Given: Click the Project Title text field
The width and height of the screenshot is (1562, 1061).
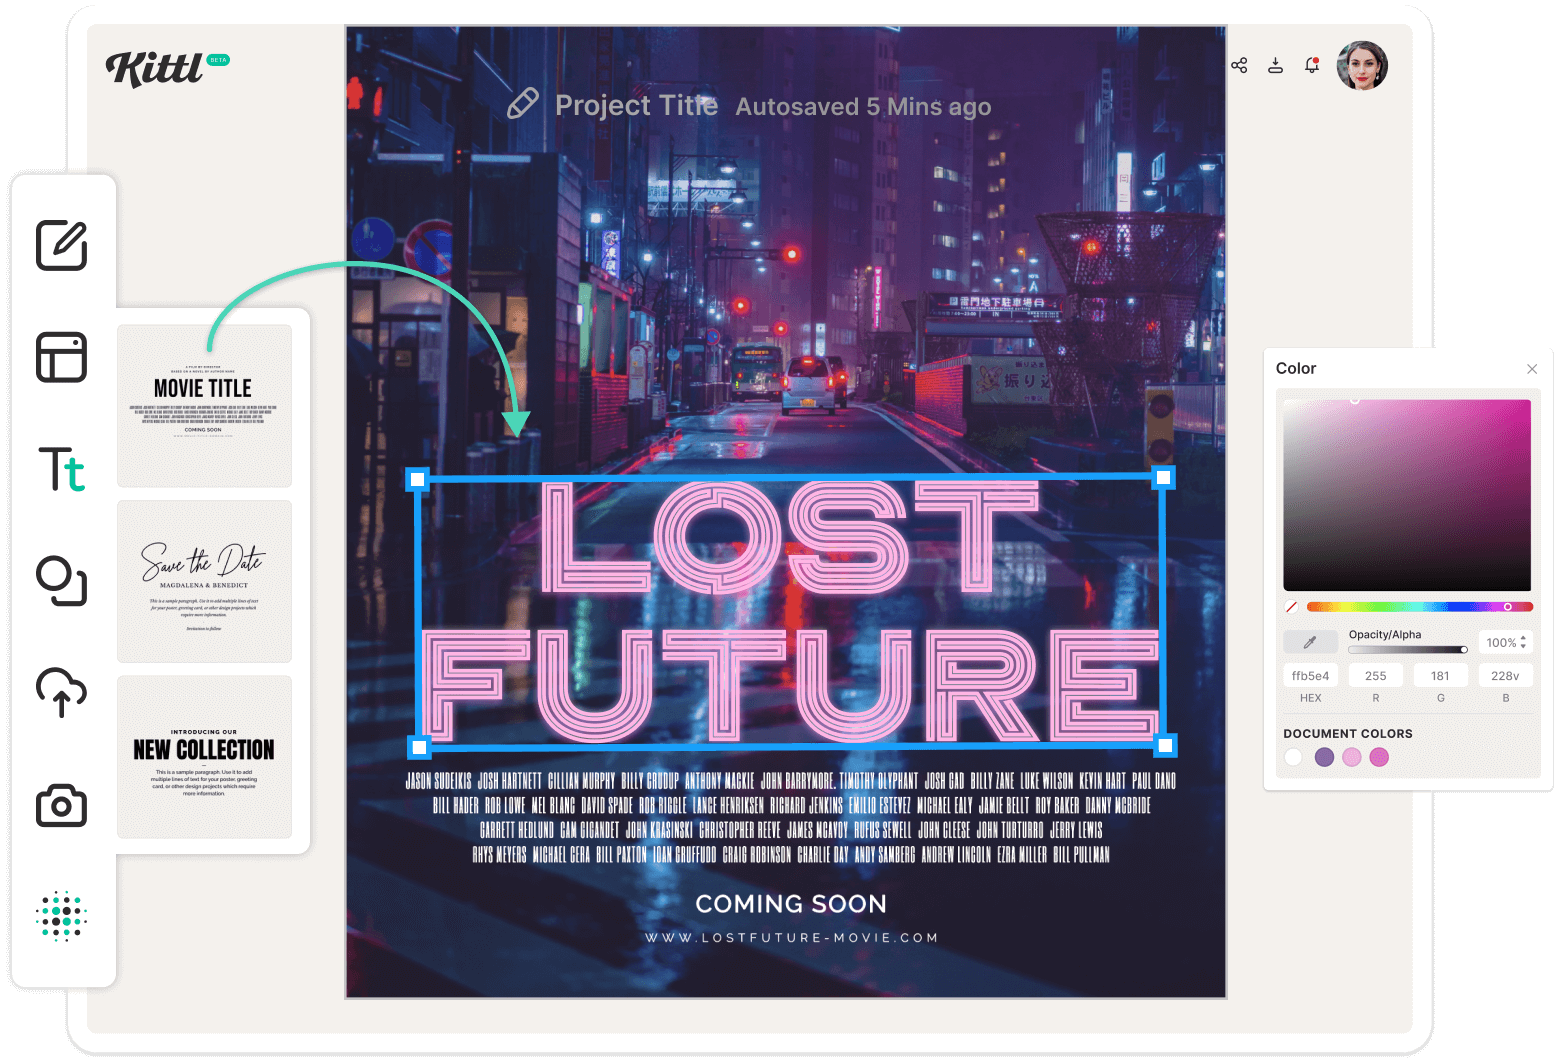Looking at the screenshot, I should pos(636,105).
